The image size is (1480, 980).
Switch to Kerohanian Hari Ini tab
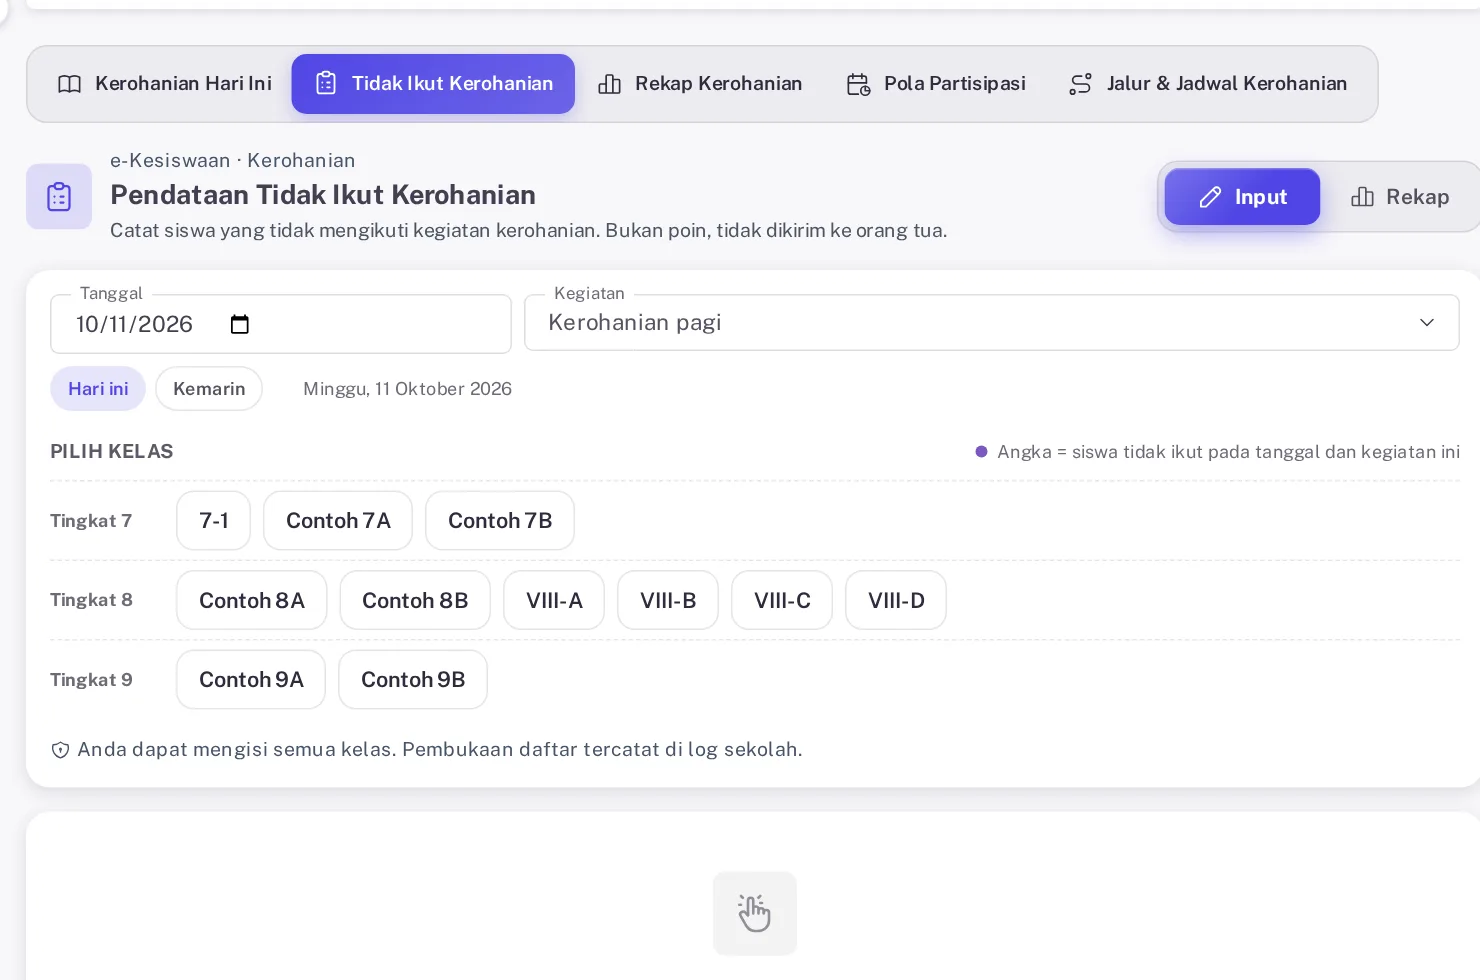(x=165, y=84)
